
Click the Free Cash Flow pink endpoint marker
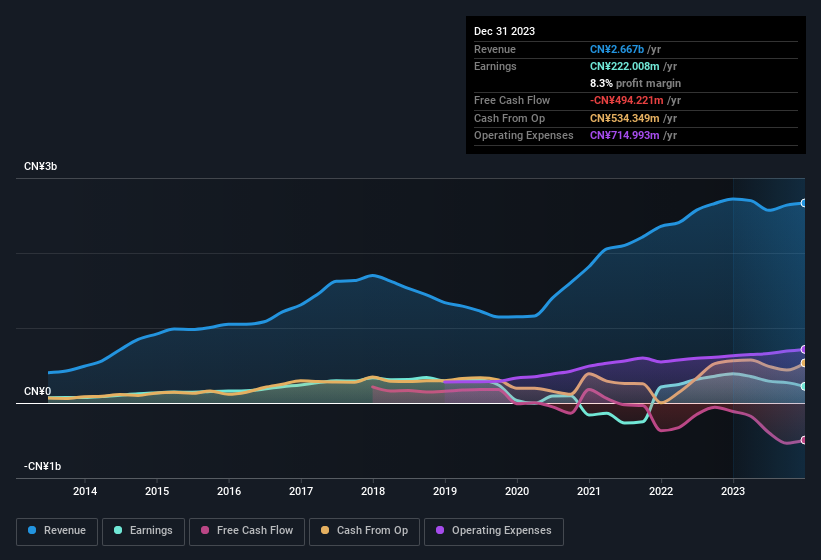click(803, 440)
